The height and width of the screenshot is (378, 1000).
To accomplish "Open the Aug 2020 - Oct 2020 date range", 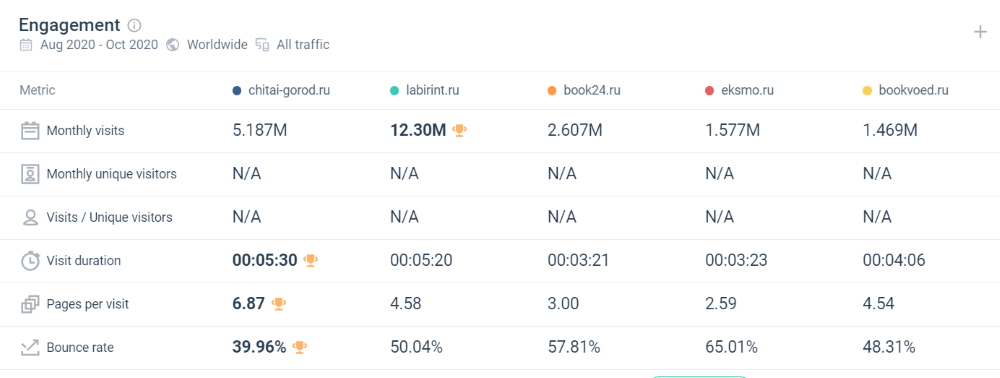I will click(99, 45).
